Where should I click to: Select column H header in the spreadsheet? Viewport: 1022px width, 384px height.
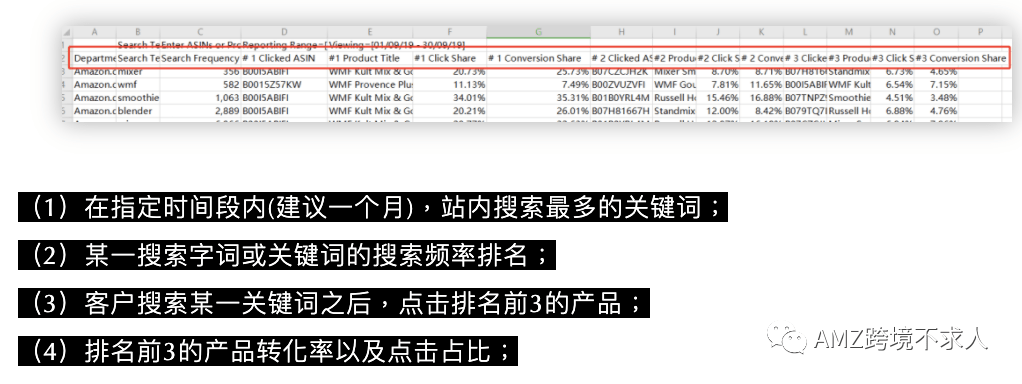621,32
